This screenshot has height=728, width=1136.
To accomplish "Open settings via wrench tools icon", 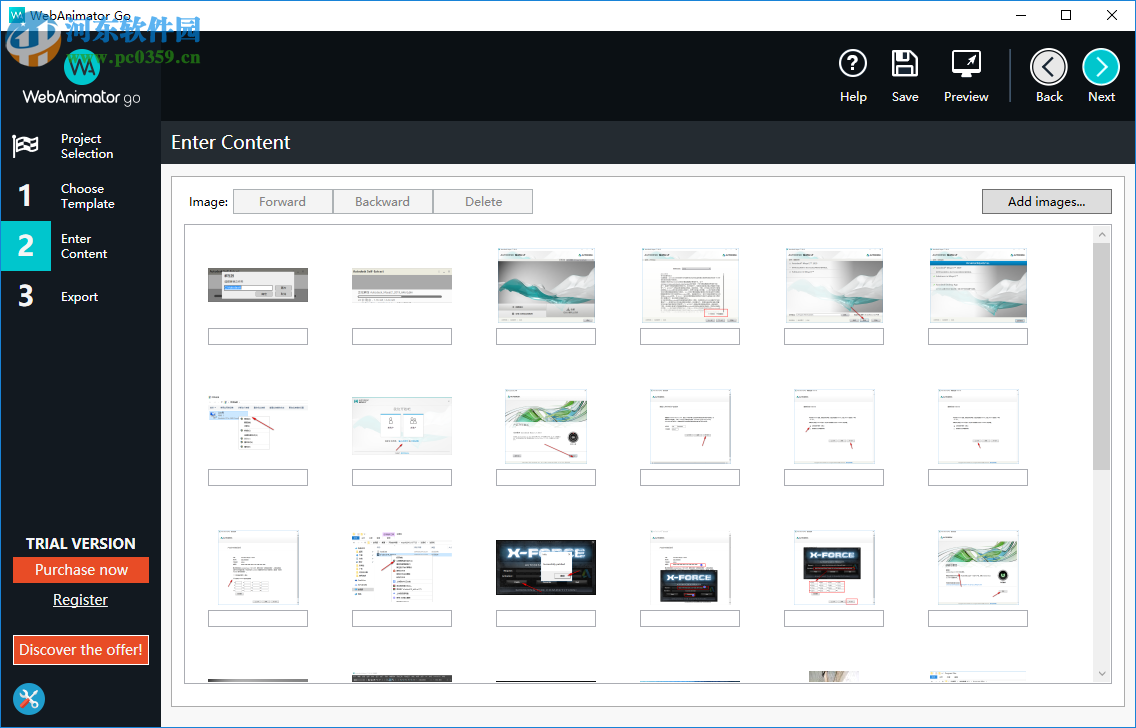I will (x=29, y=699).
